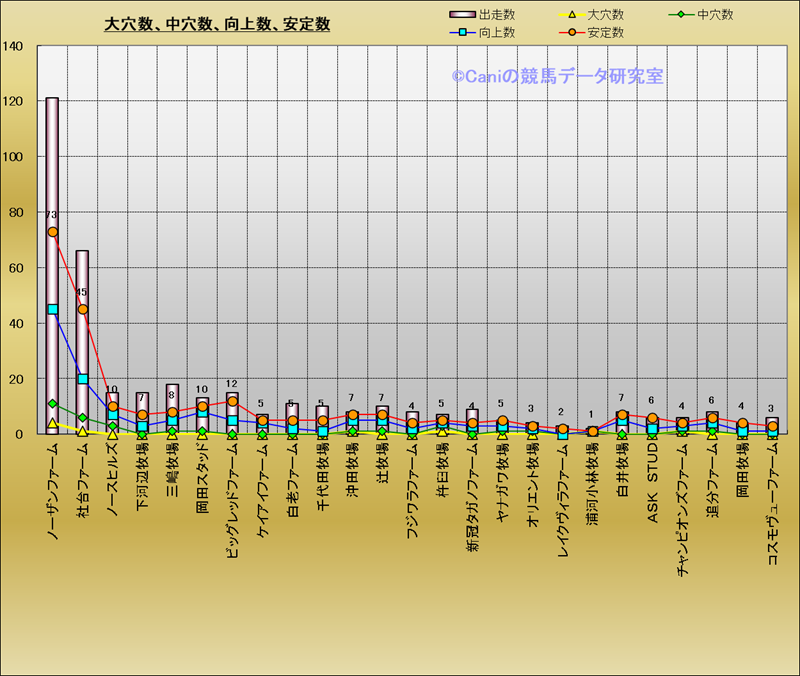
Task: Click the 出走数 legend bar icon
Action: pyautogui.click(x=463, y=15)
